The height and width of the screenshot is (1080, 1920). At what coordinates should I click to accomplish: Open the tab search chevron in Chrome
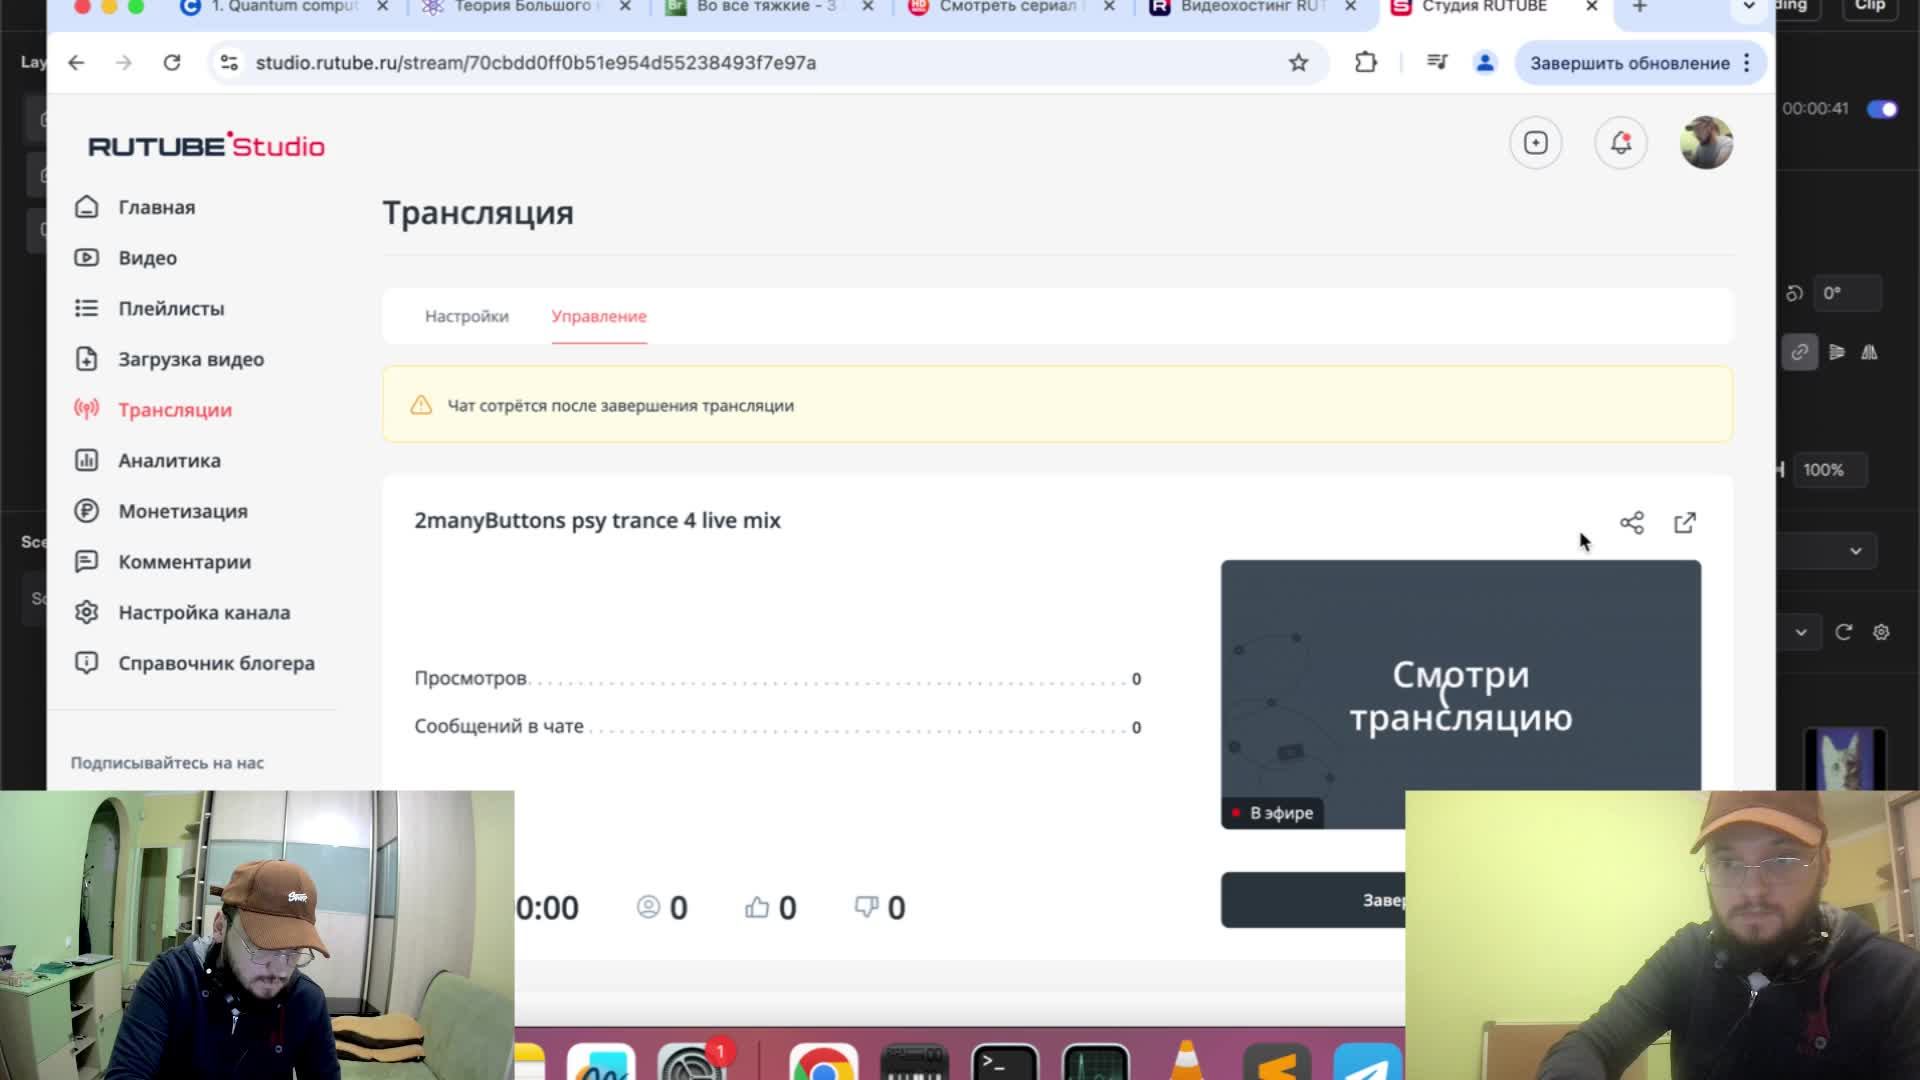click(x=1748, y=7)
